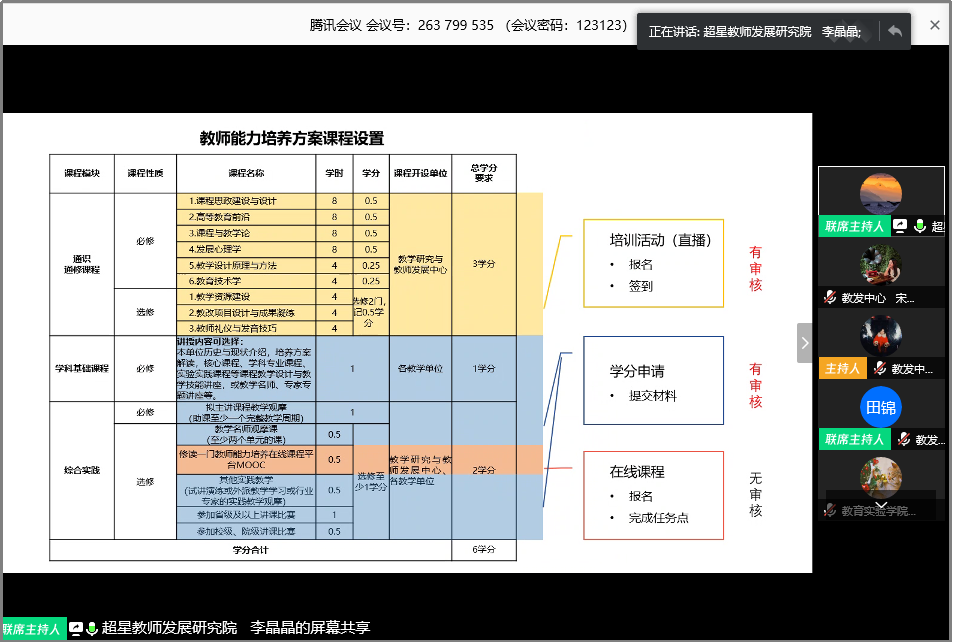Click the table header 总学分要求

click(484, 173)
